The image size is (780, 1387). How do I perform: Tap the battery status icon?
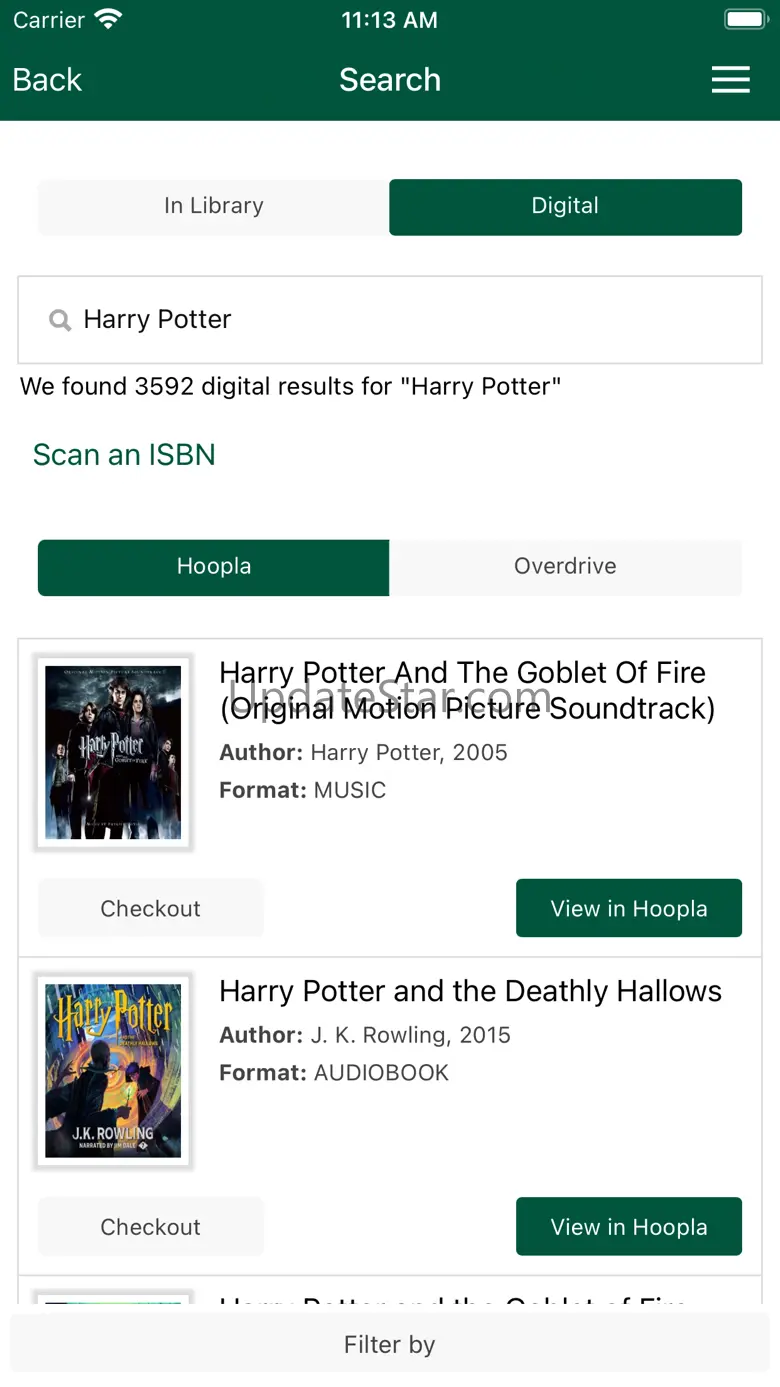[744, 19]
